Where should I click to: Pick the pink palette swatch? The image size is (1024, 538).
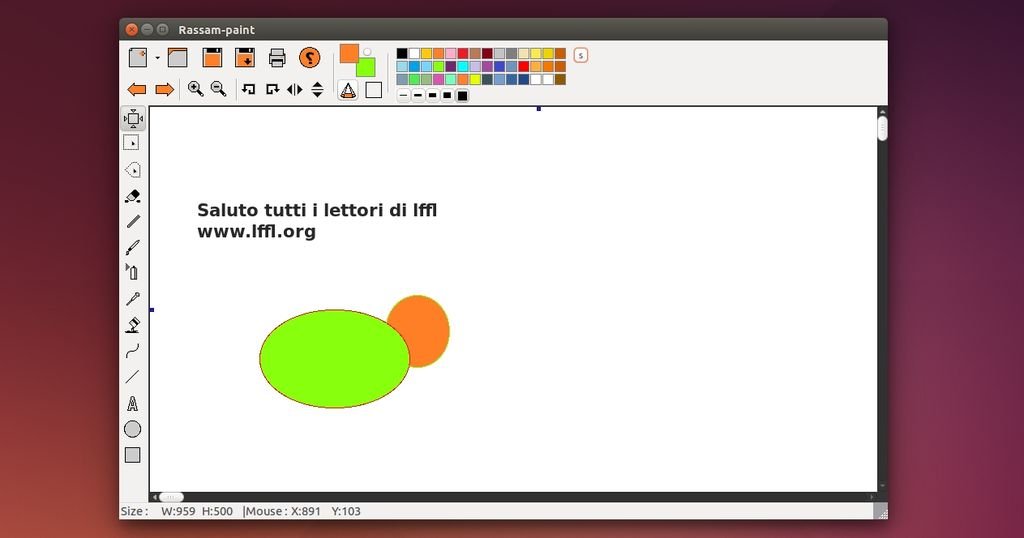(451, 54)
